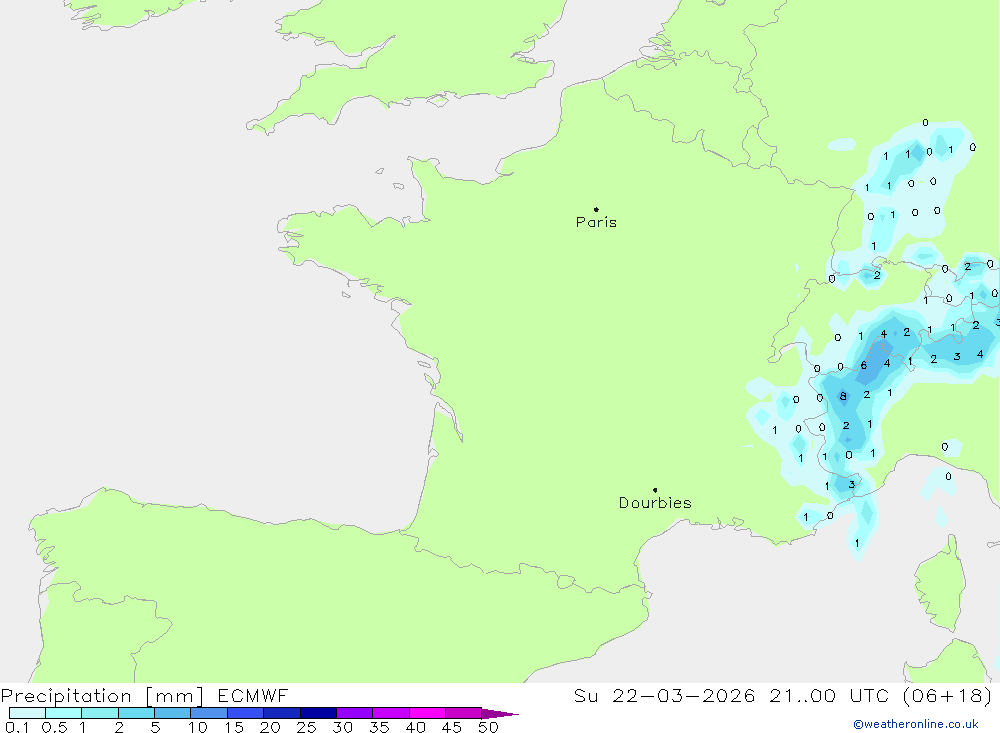Select the 10–15 mm legend swatch

pyautogui.click(x=209, y=713)
